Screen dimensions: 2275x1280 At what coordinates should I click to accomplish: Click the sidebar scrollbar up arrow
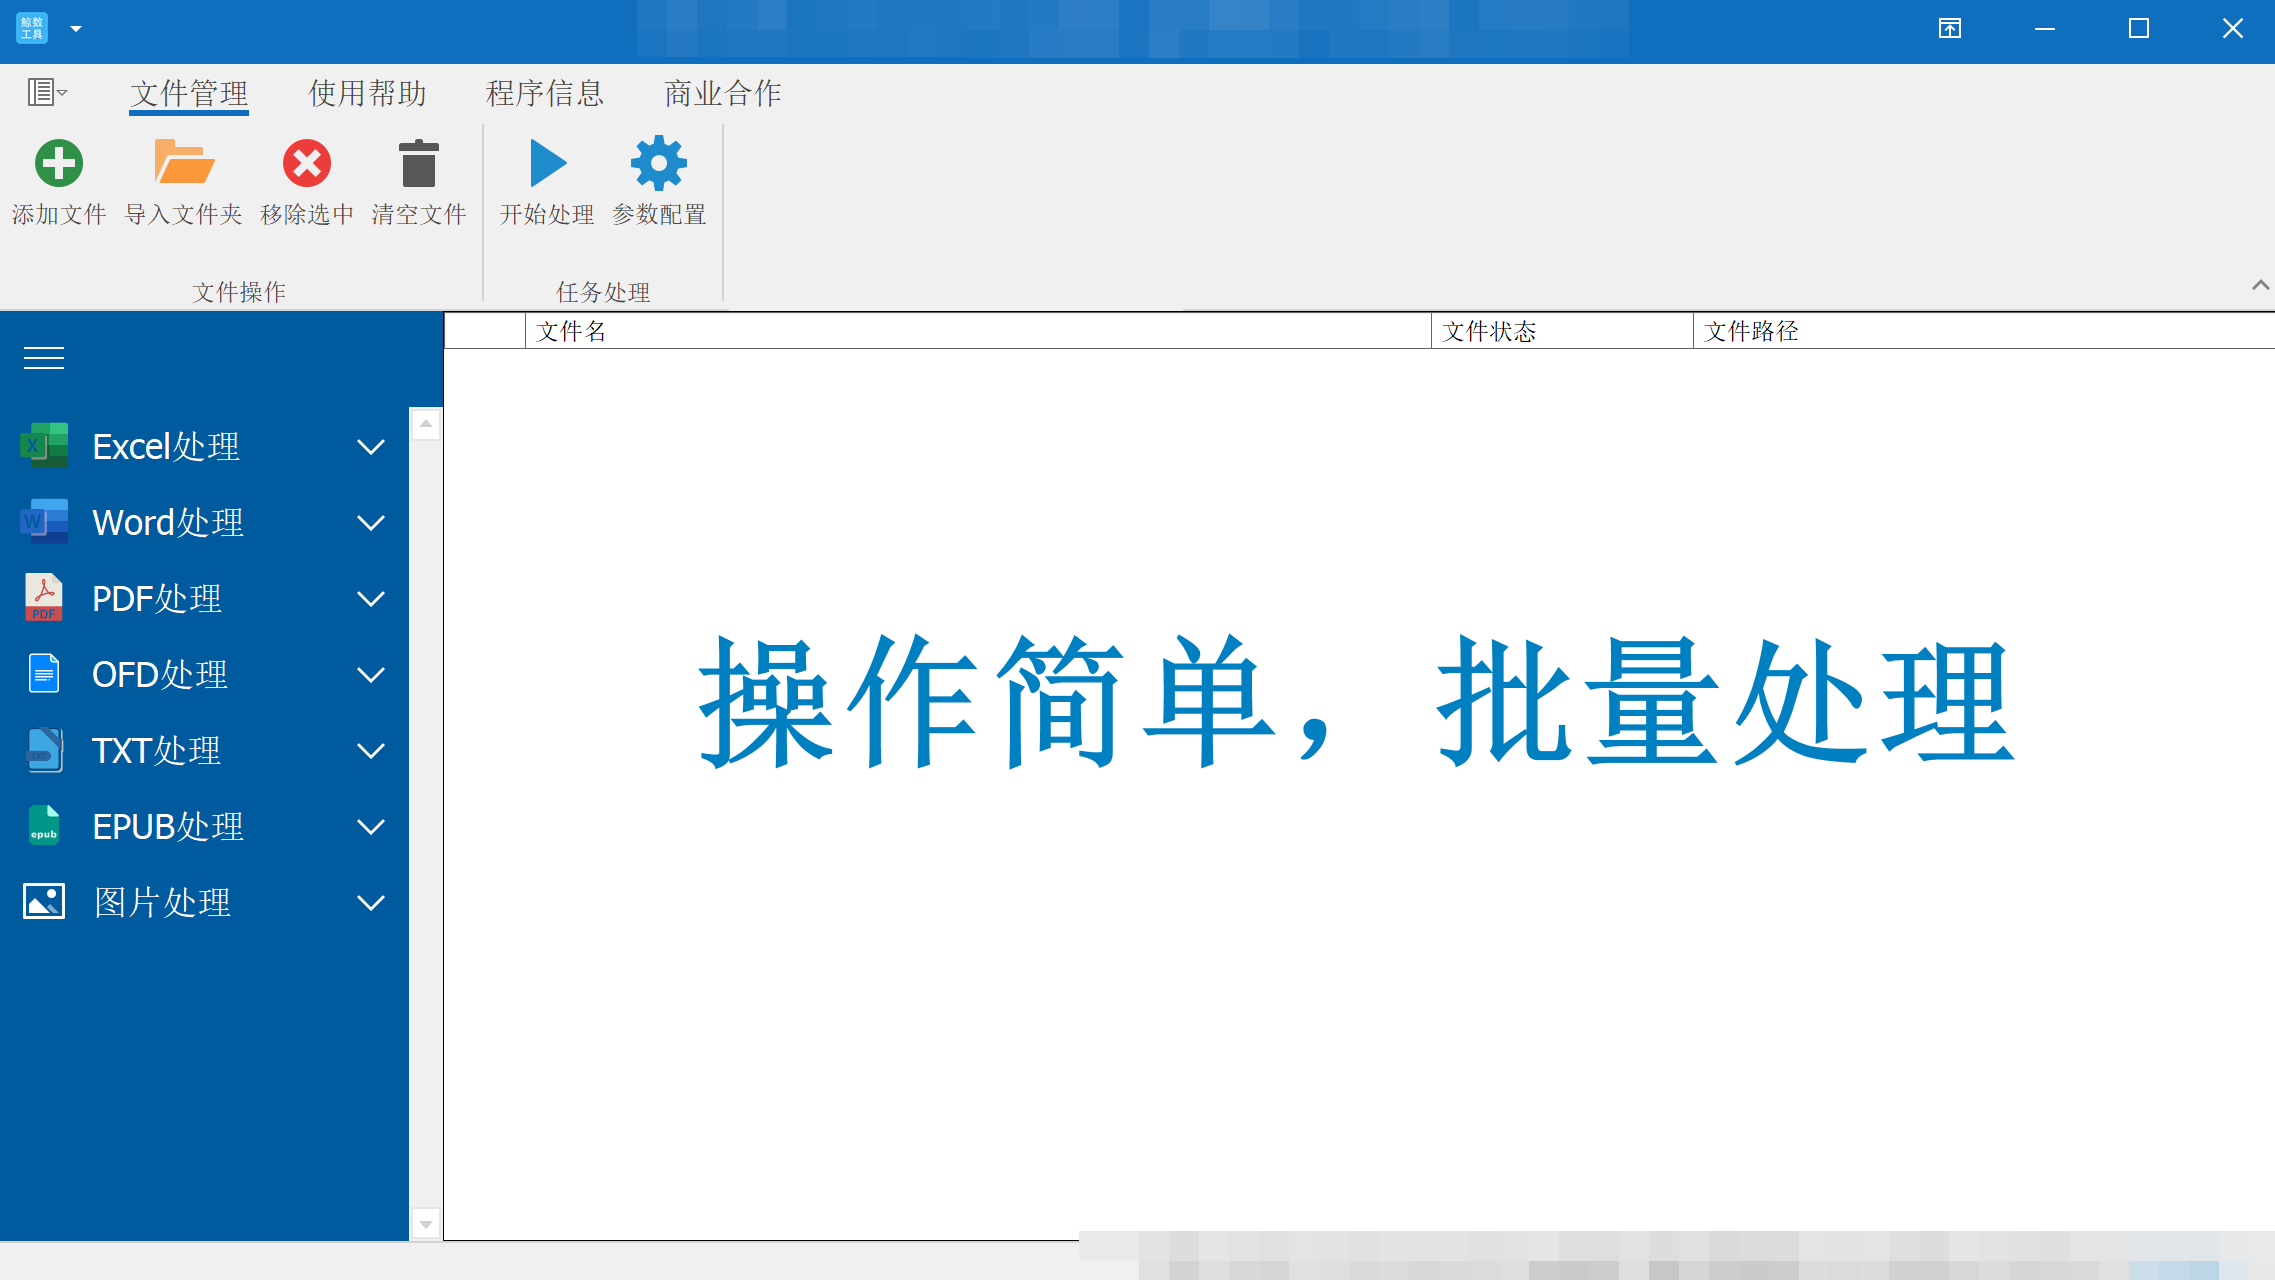click(426, 424)
